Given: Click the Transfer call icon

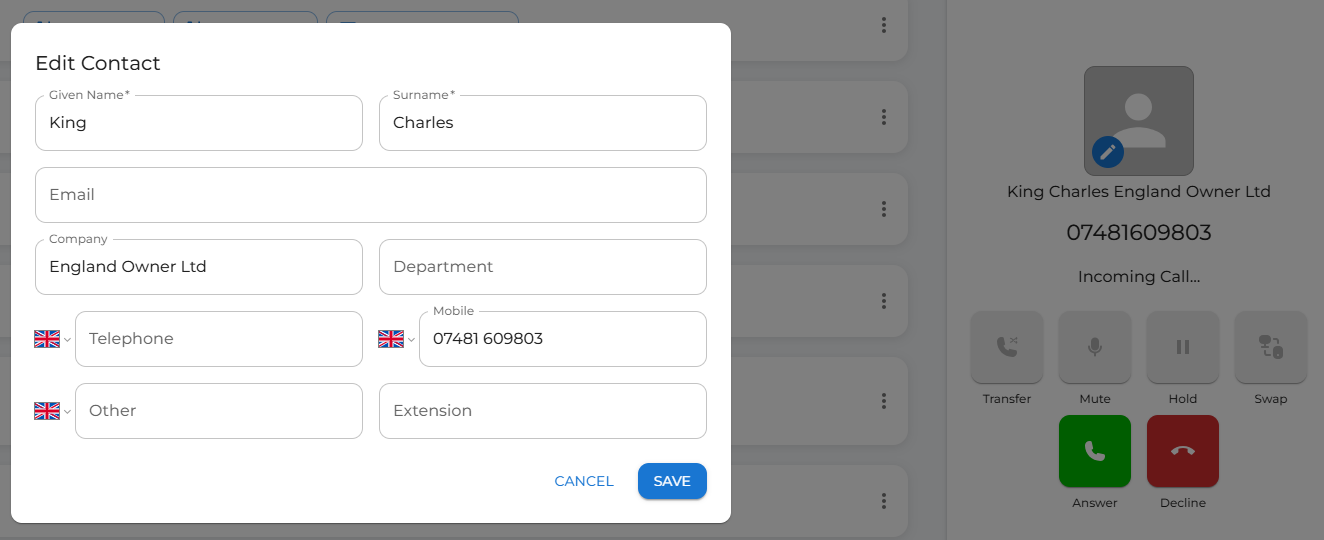Looking at the screenshot, I should click(x=1006, y=347).
